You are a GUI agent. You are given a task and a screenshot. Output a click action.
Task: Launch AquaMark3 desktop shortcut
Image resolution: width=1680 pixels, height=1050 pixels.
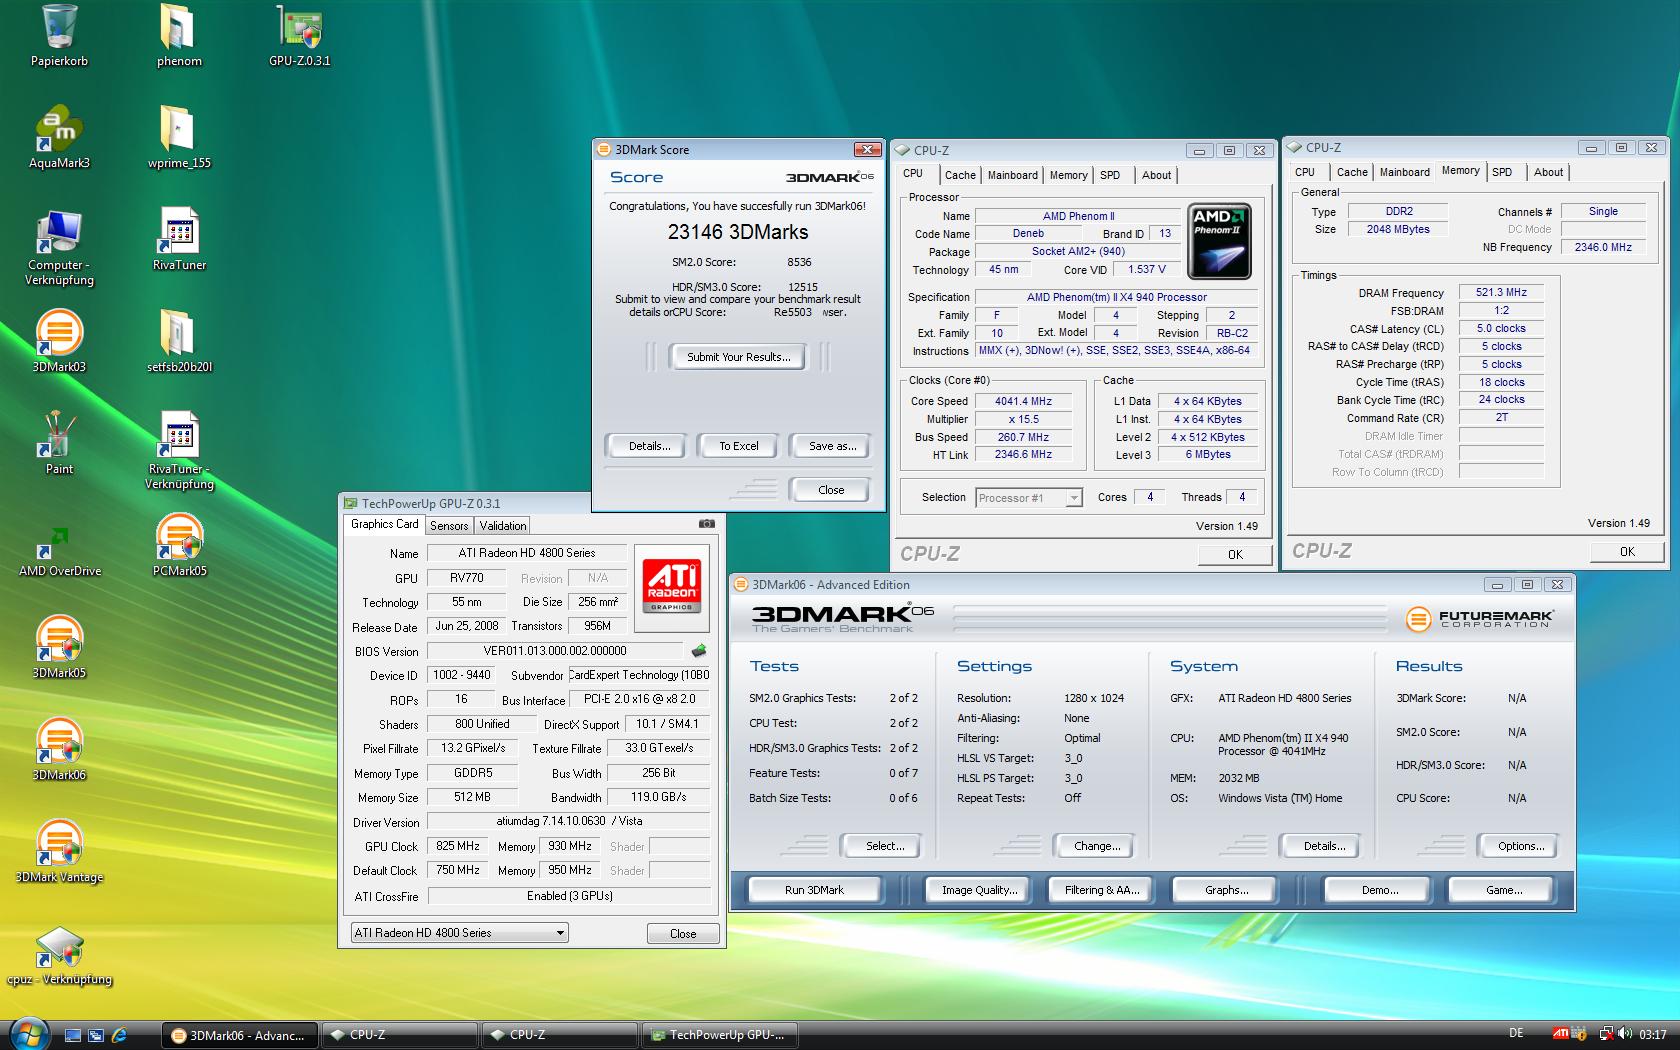tap(59, 138)
